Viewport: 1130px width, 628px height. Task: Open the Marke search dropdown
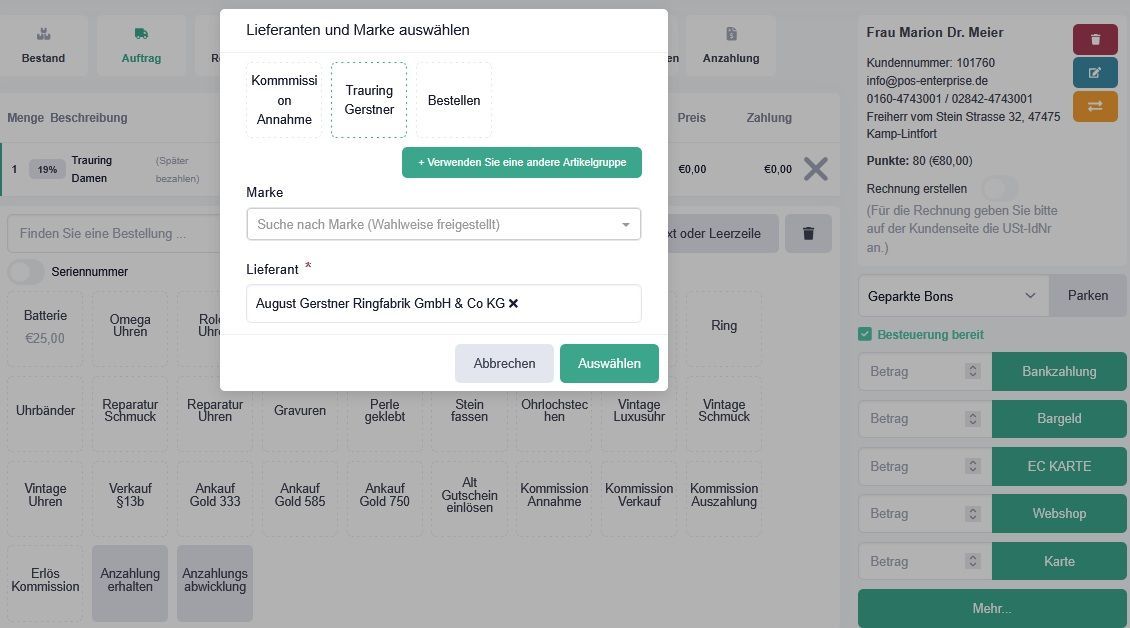point(443,224)
